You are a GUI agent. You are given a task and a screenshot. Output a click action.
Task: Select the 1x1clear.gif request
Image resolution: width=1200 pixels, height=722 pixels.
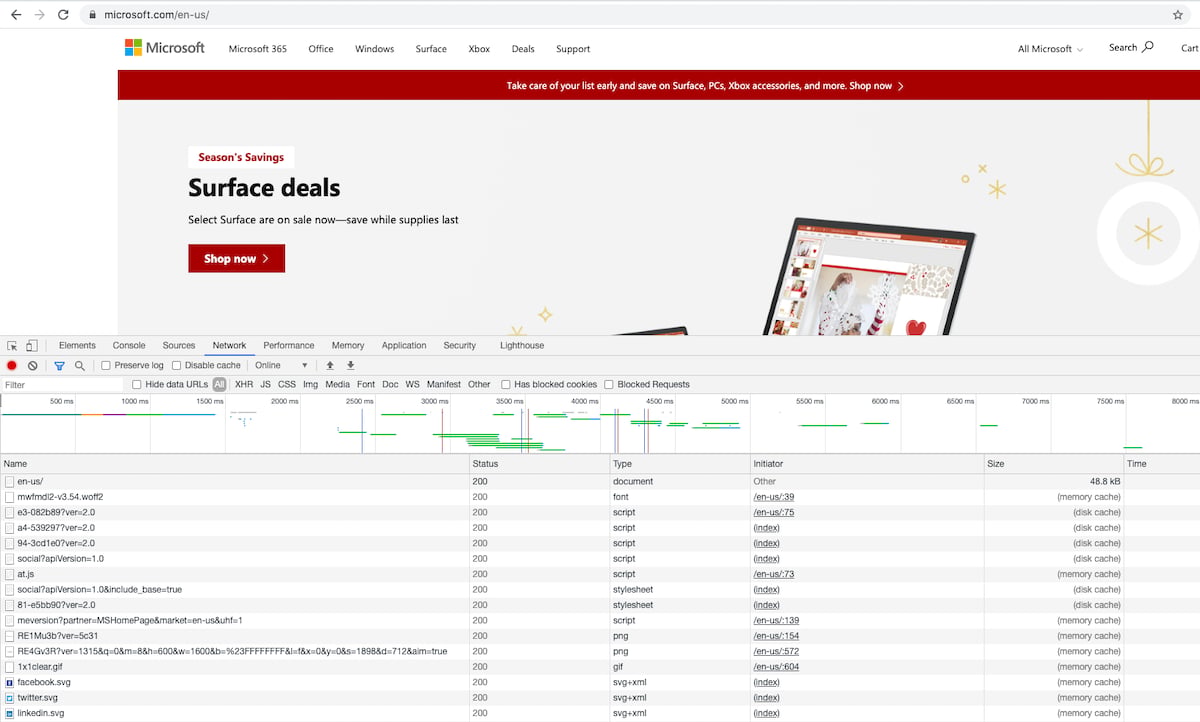[600, 667]
